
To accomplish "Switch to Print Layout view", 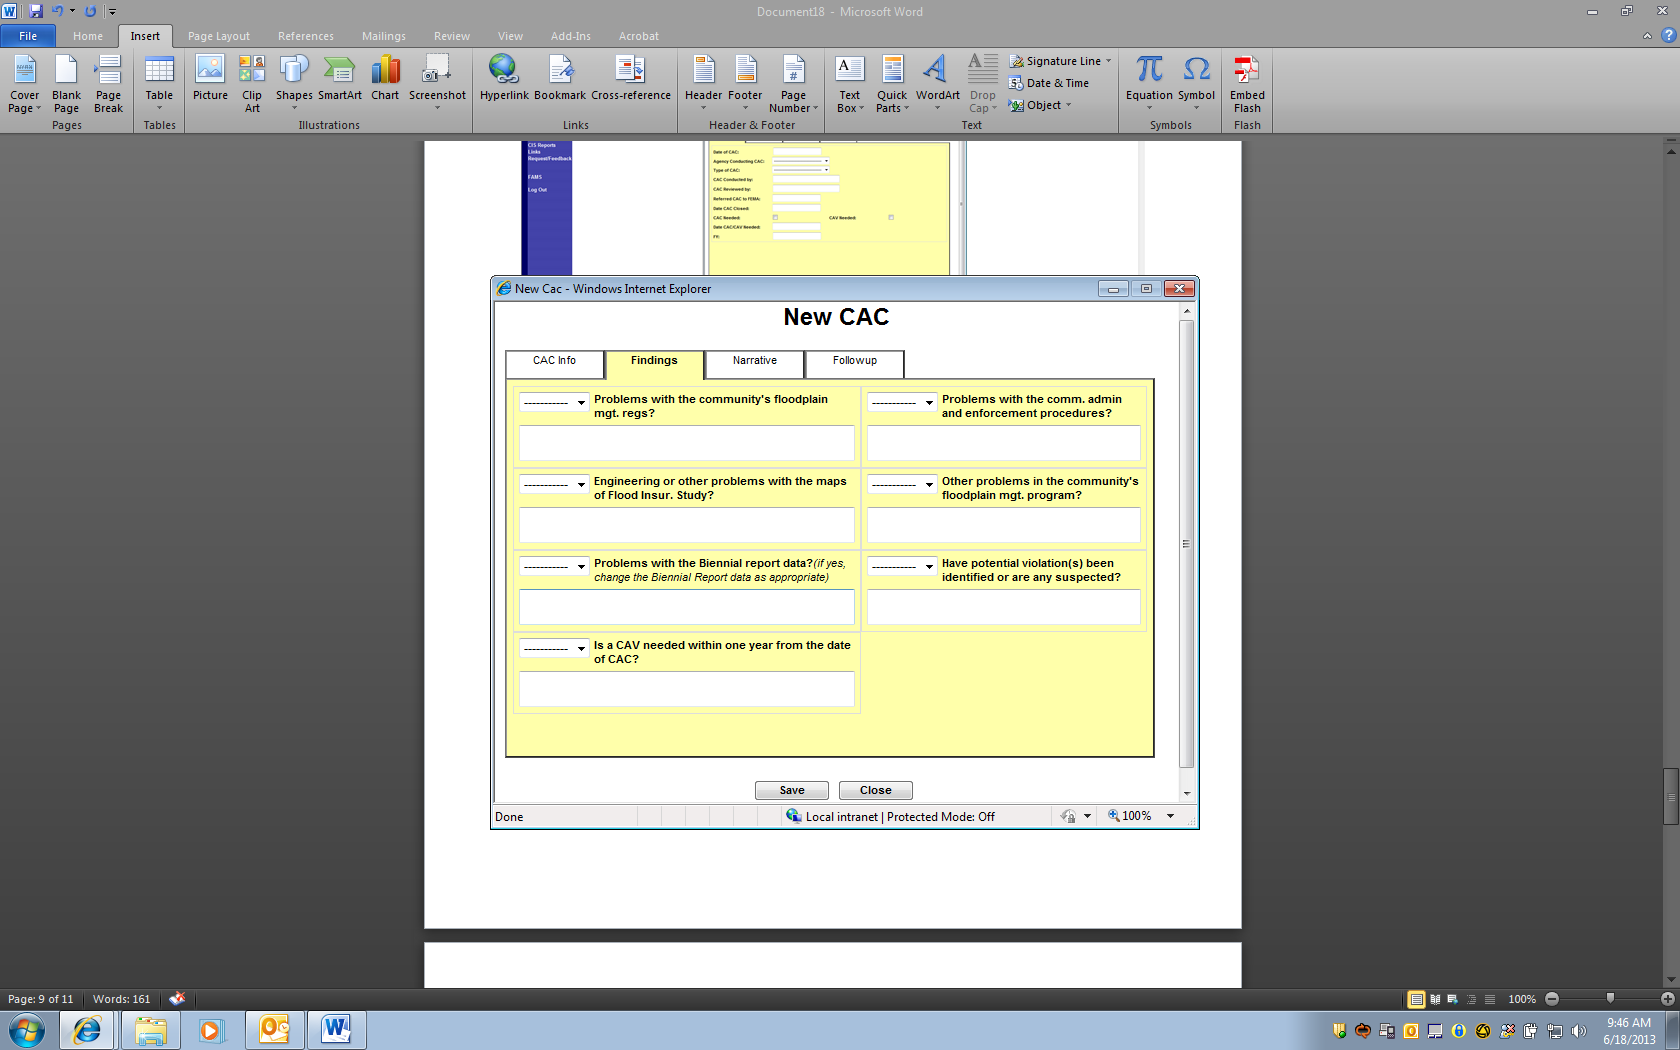I will pyautogui.click(x=1417, y=999).
